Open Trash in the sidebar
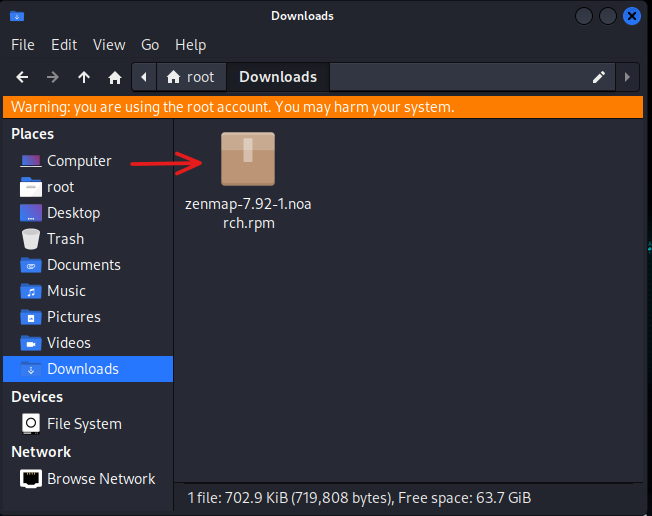The height and width of the screenshot is (516, 652). click(88, 239)
